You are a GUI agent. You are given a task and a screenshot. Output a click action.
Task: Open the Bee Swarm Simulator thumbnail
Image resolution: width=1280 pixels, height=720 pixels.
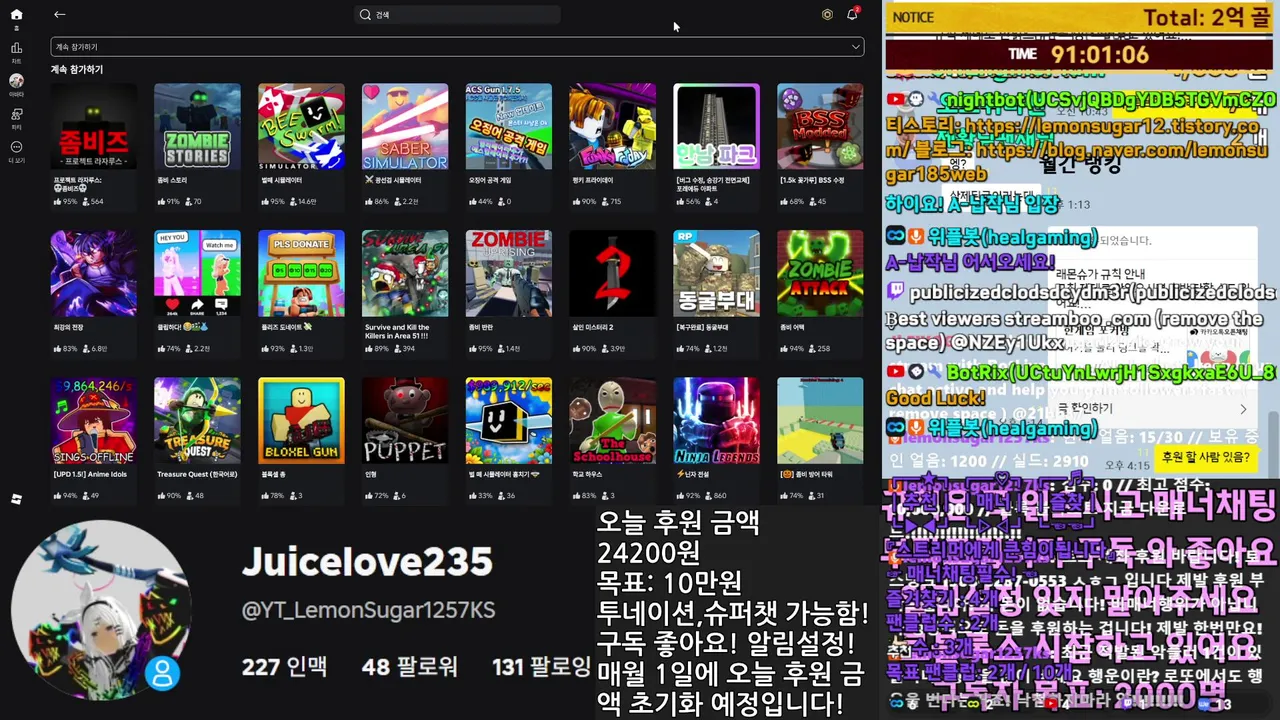301,126
